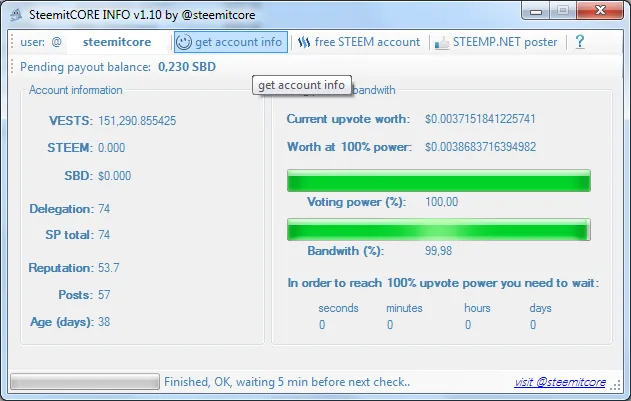Click the STEEM logo icon beside free STEEM account
This screenshot has width=631, height=401.
point(304,42)
